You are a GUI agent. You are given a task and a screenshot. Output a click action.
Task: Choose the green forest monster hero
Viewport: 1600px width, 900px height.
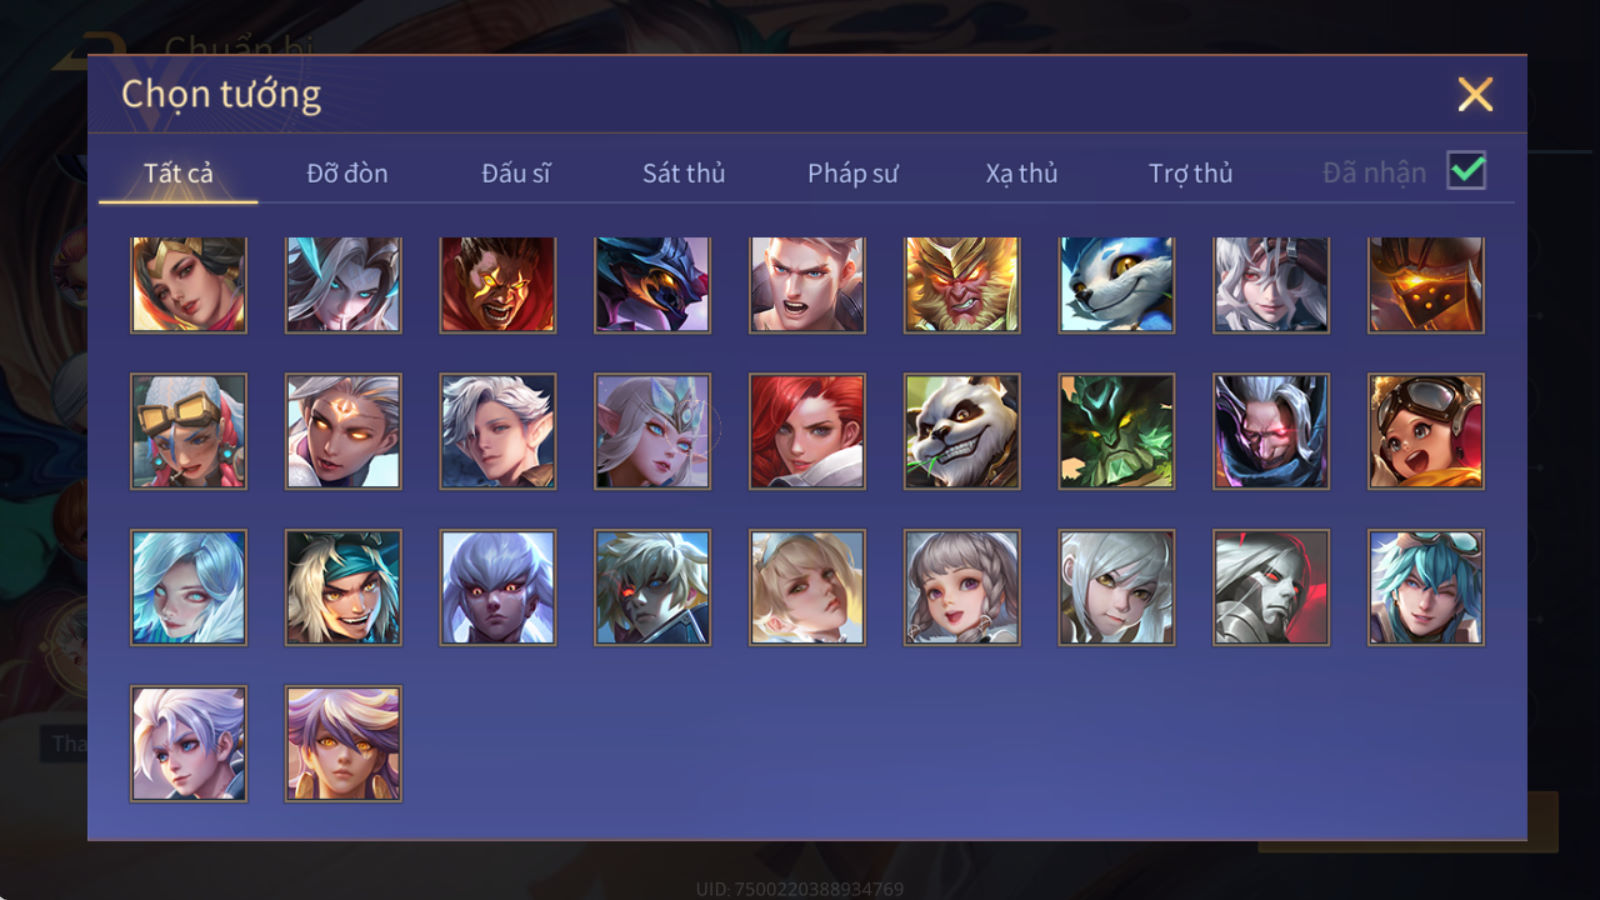pyautogui.click(x=1117, y=431)
